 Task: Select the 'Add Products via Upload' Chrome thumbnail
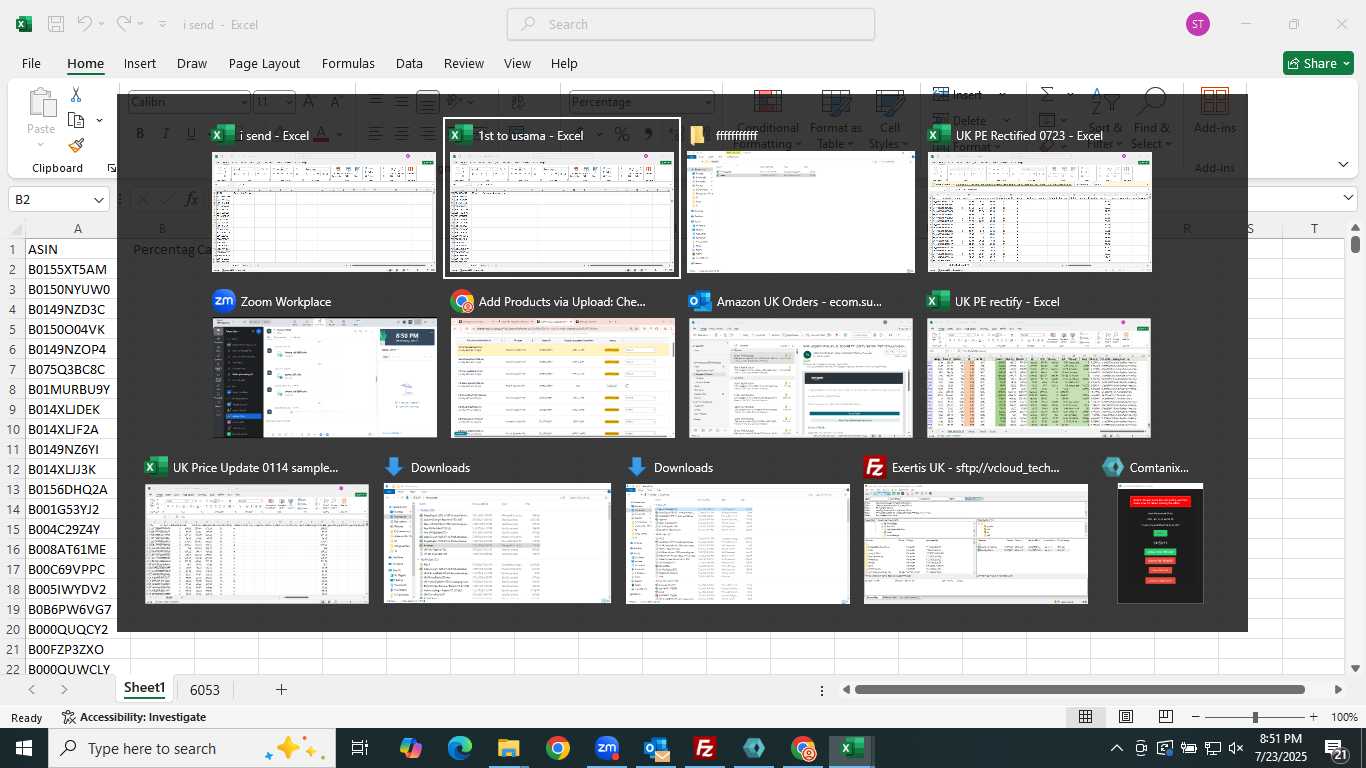[x=562, y=365]
